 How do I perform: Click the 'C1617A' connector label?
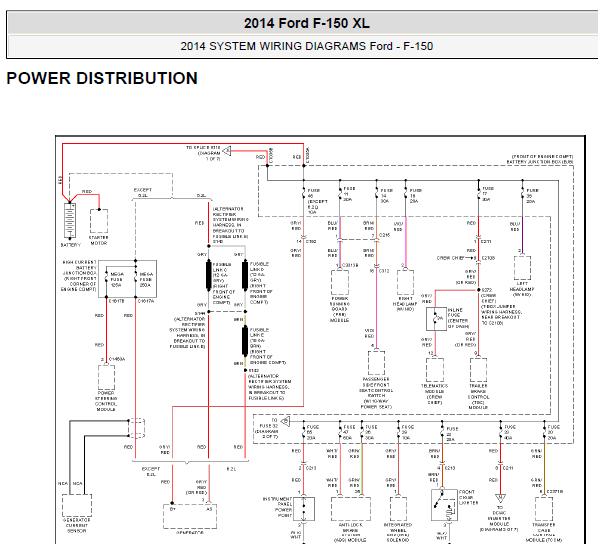coord(145,301)
